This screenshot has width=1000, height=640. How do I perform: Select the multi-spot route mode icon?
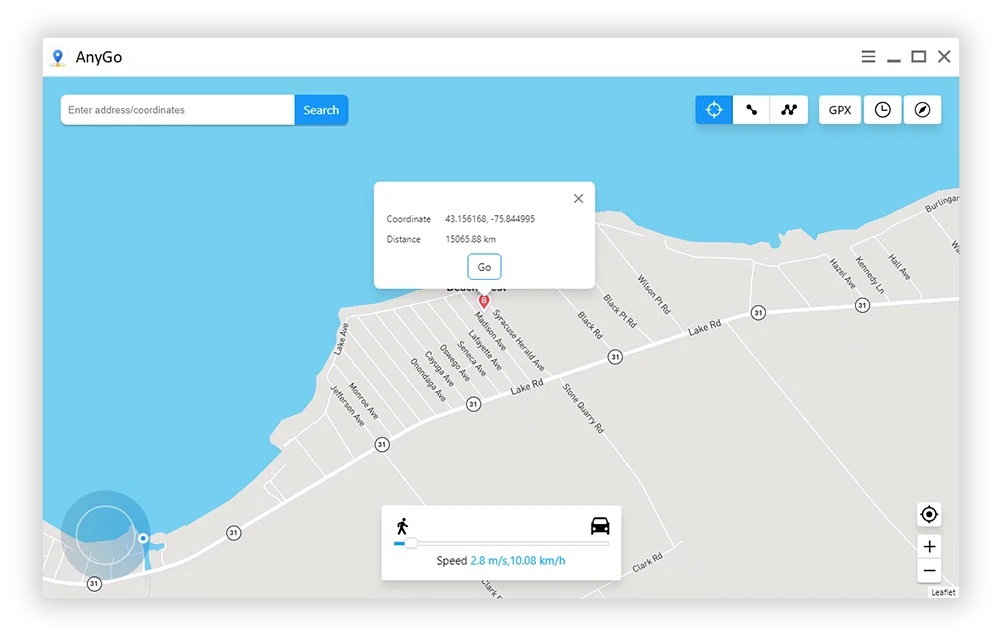tap(789, 110)
